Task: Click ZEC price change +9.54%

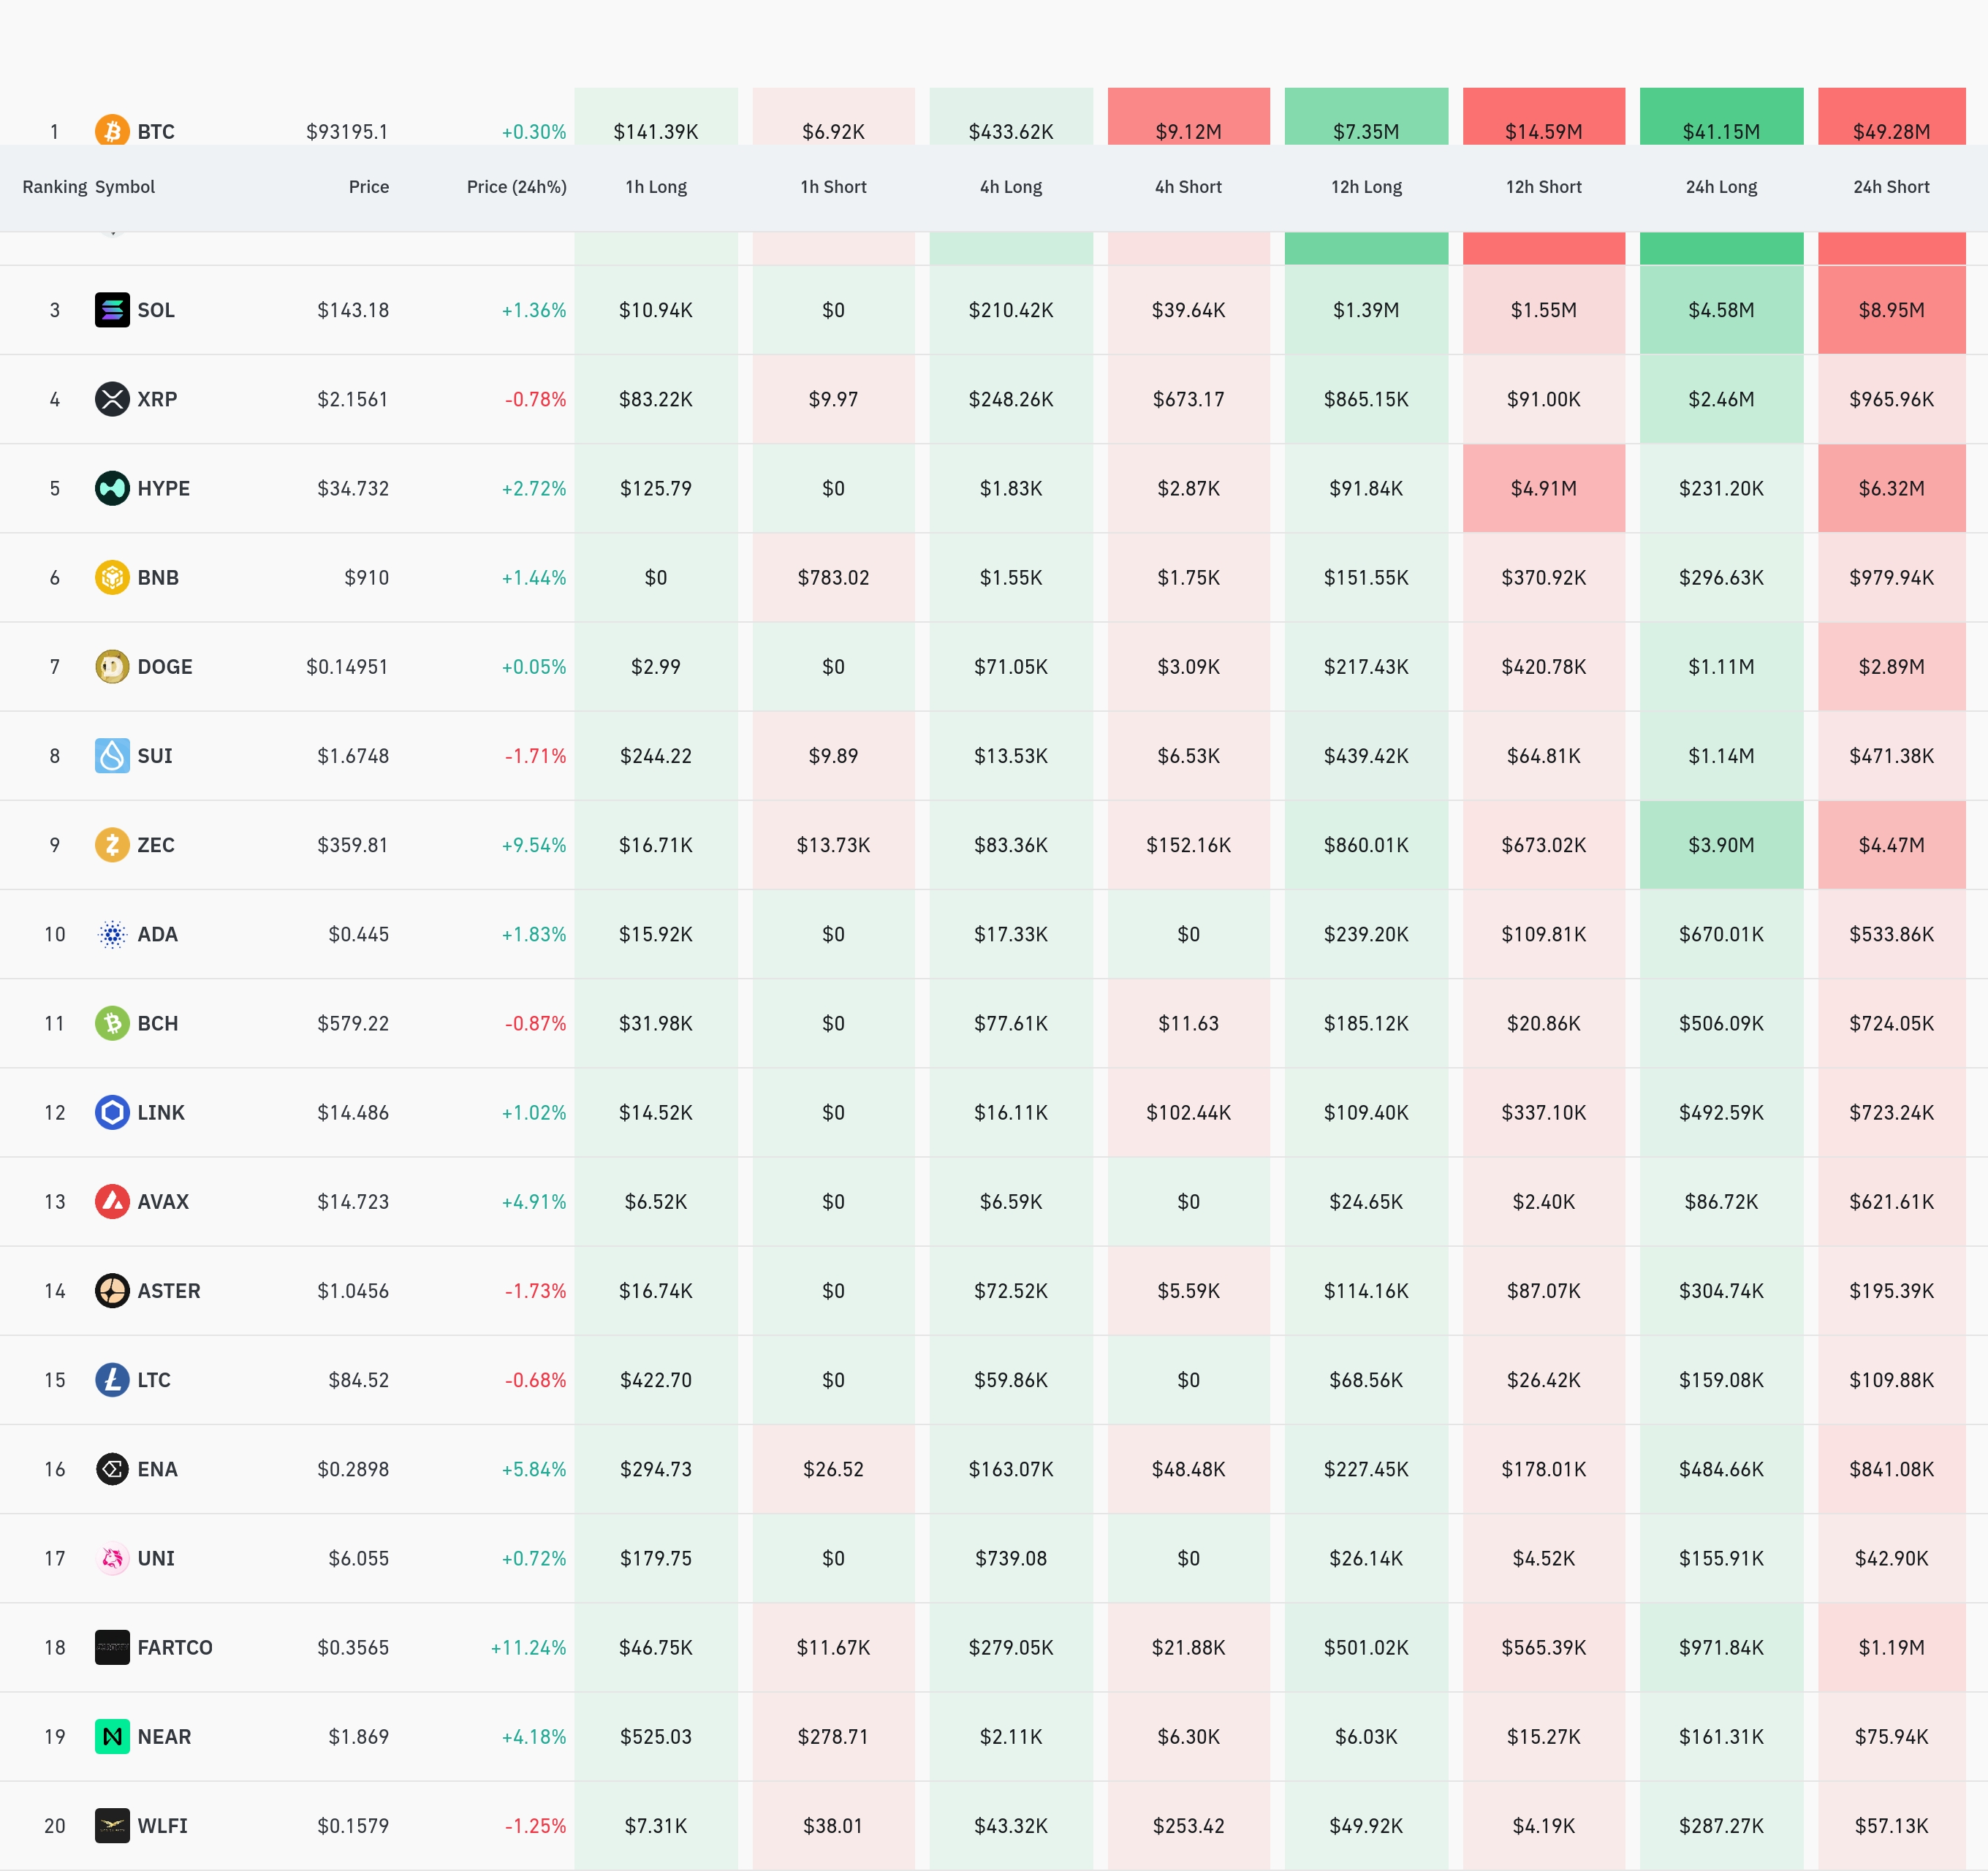Action: click(x=533, y=845)
